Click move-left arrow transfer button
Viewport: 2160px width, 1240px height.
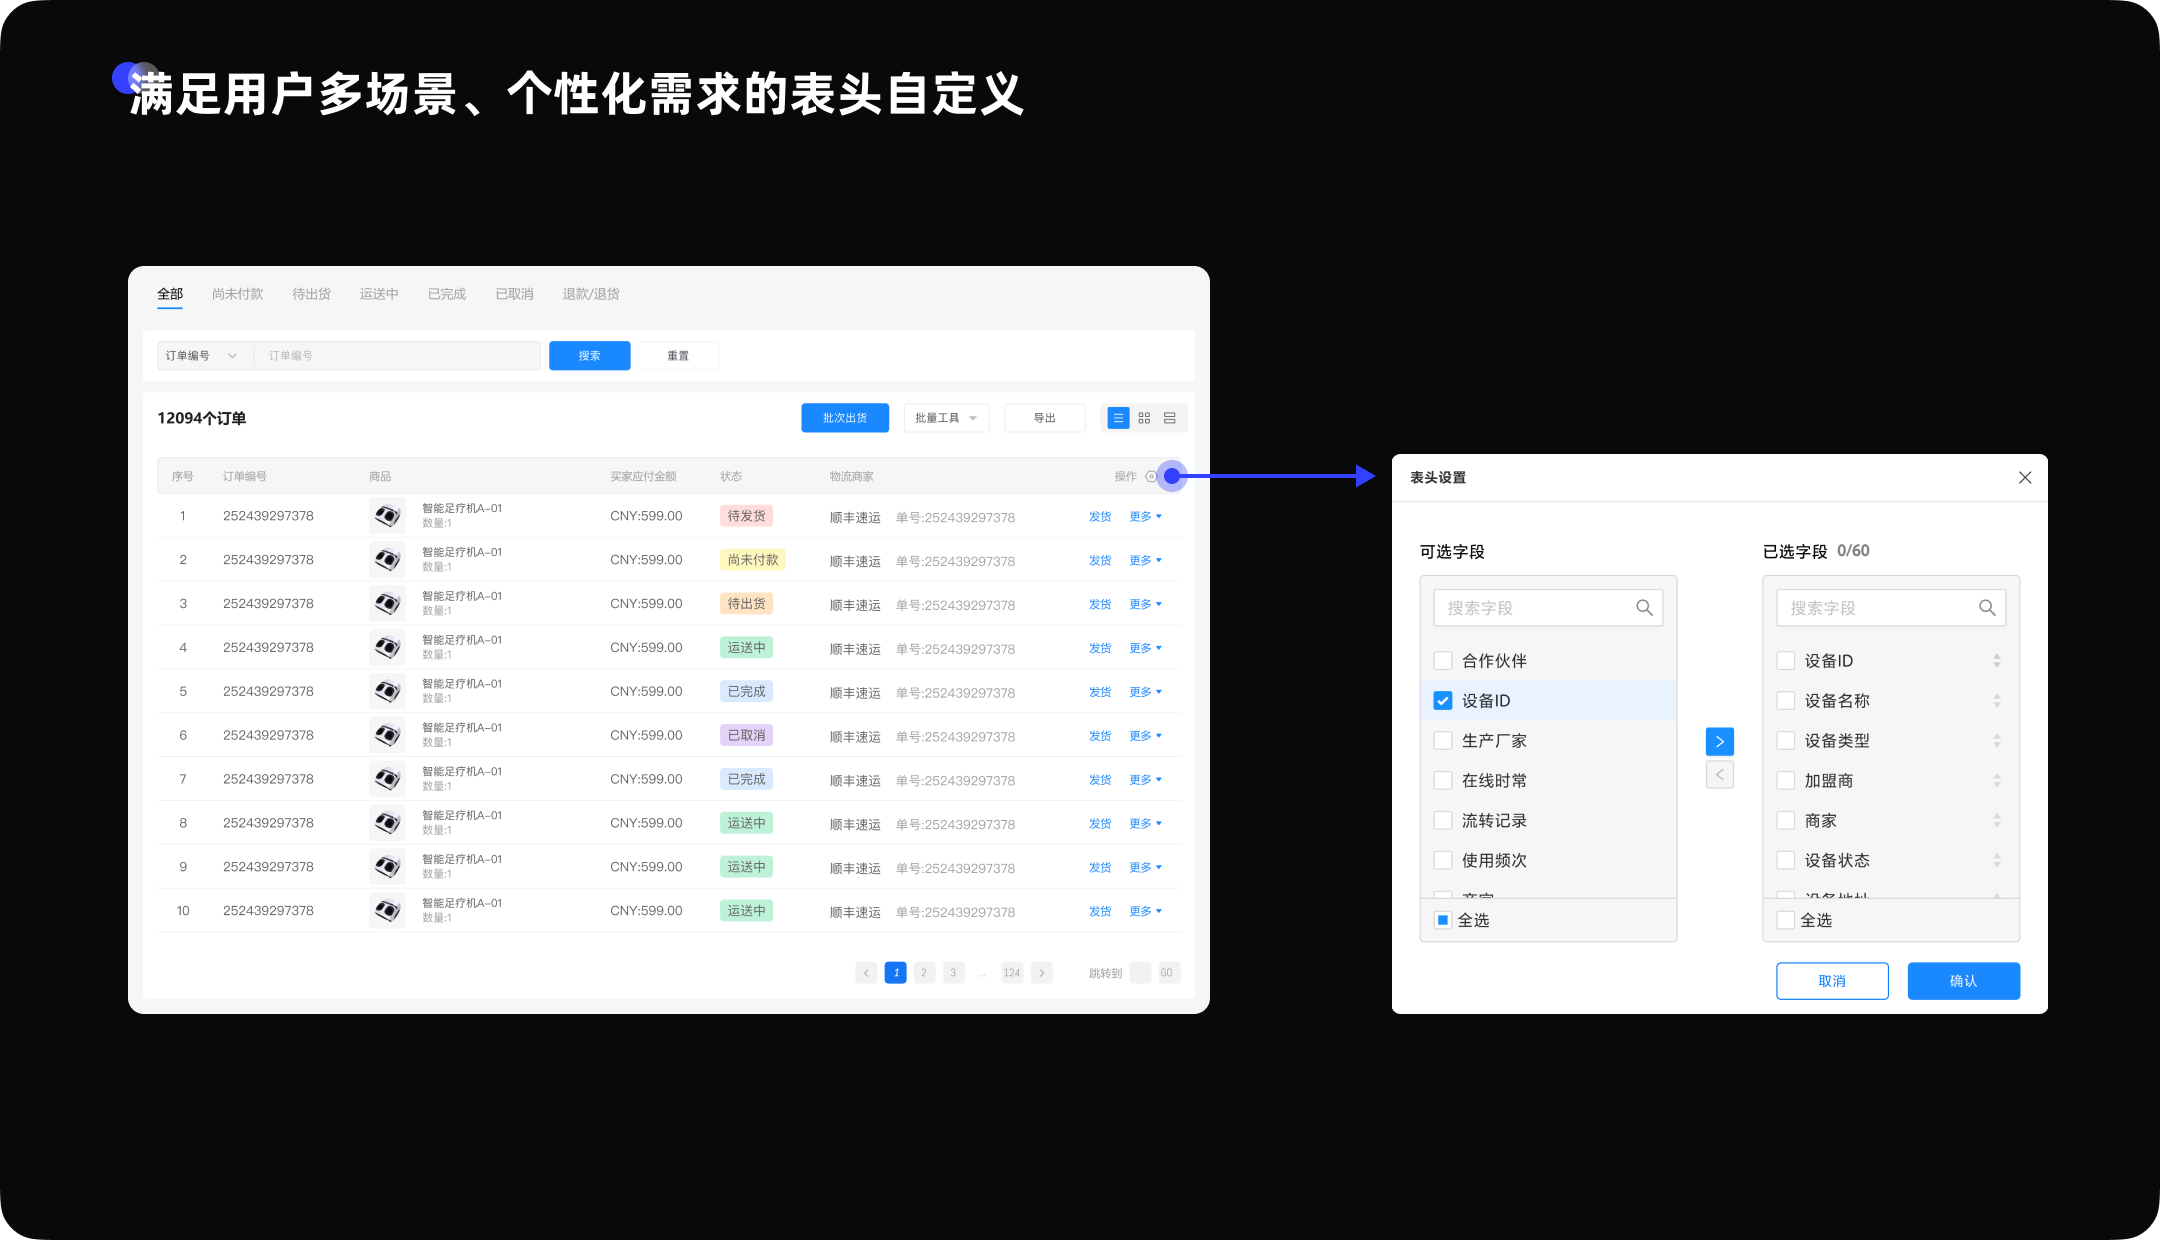[1719, 775]
